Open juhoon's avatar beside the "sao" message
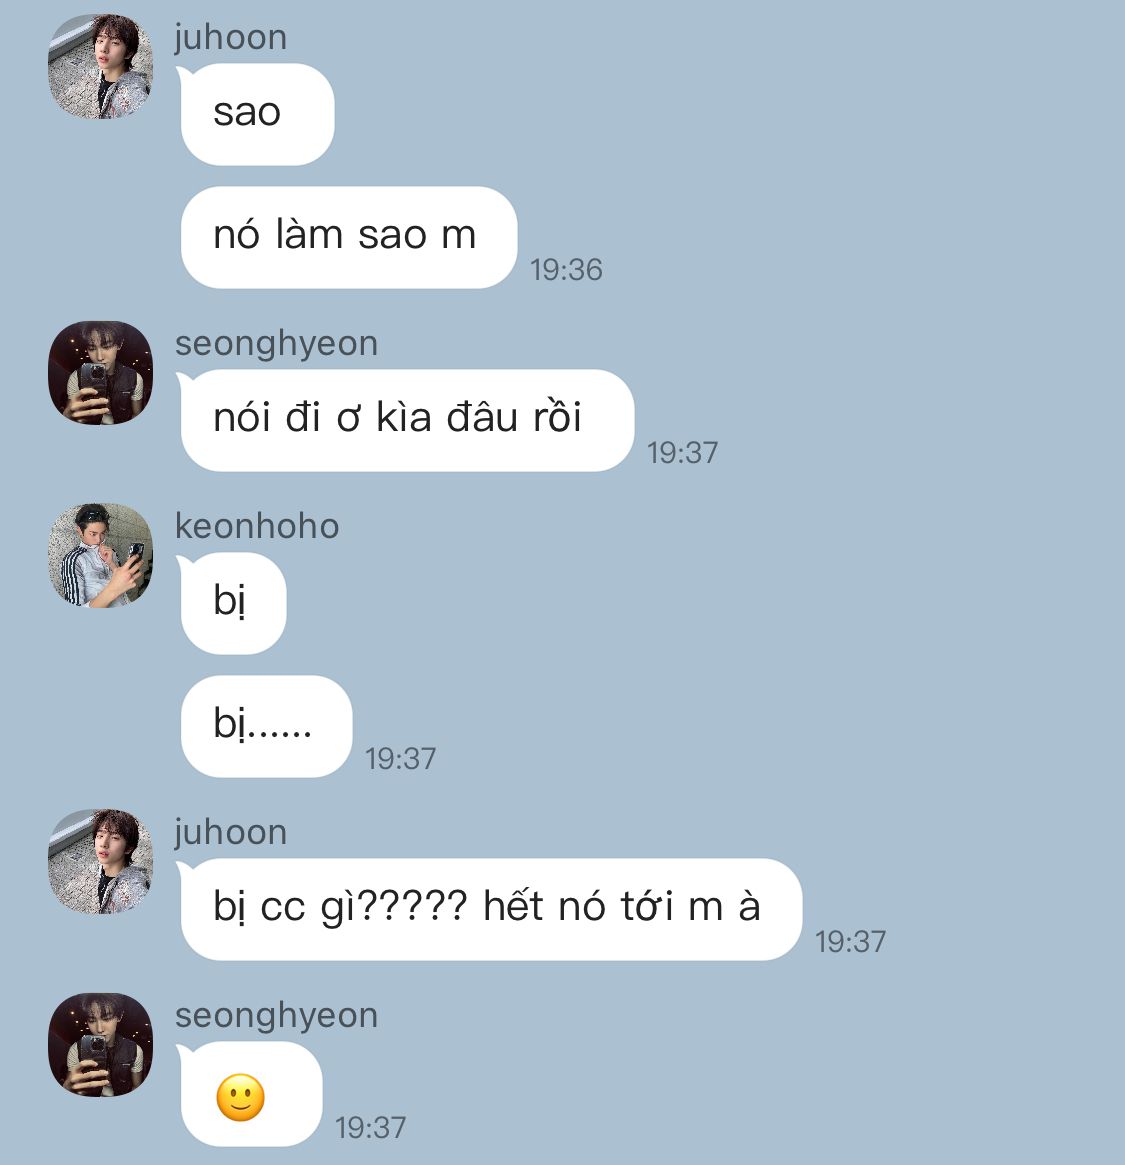 tap(100, 67)
